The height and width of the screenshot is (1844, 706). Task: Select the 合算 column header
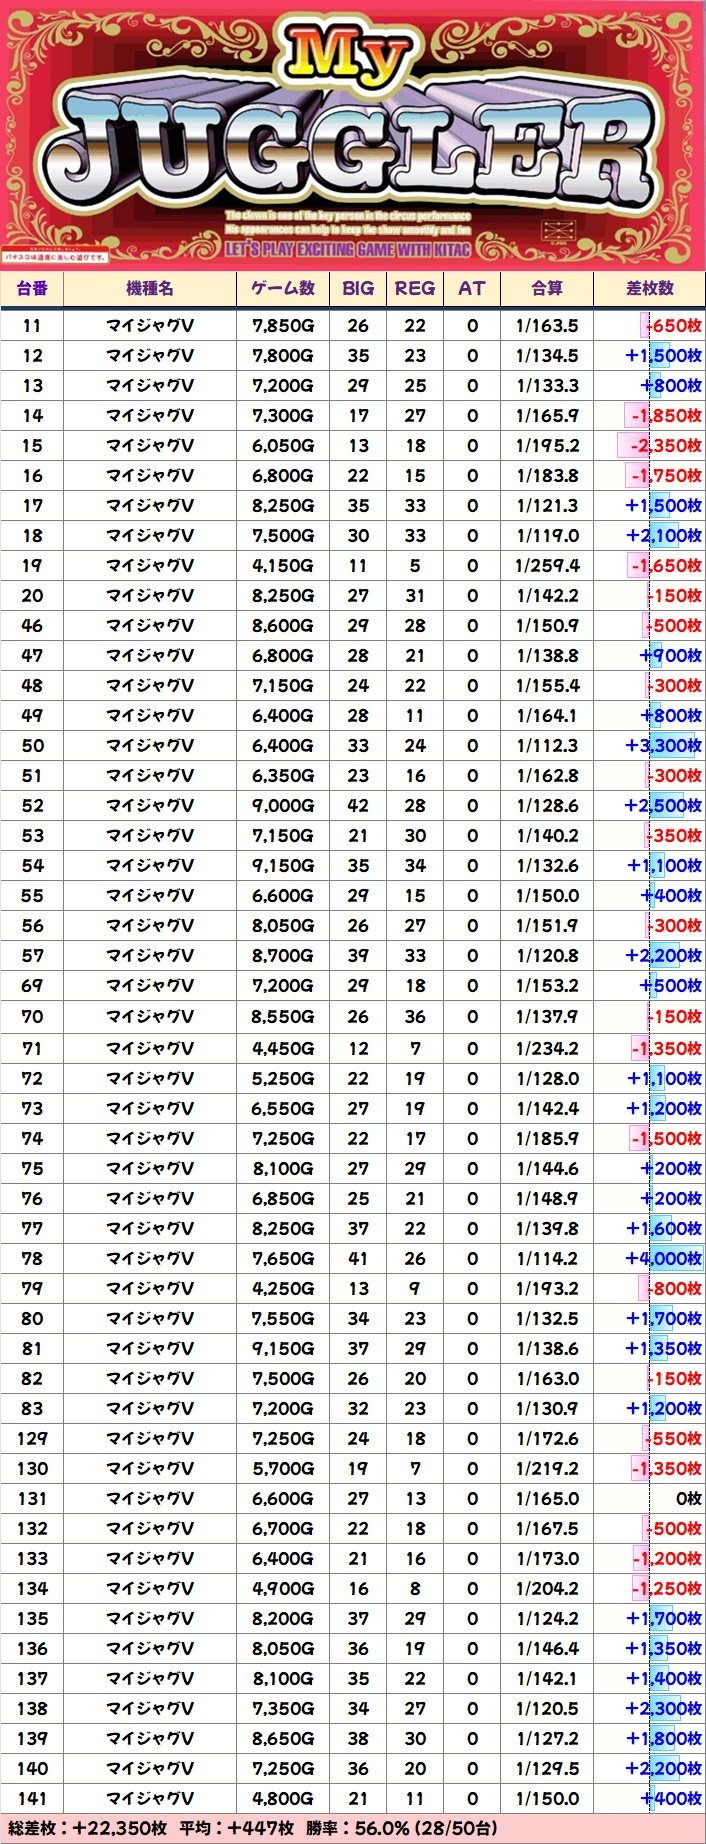click(x=547, y=289)
